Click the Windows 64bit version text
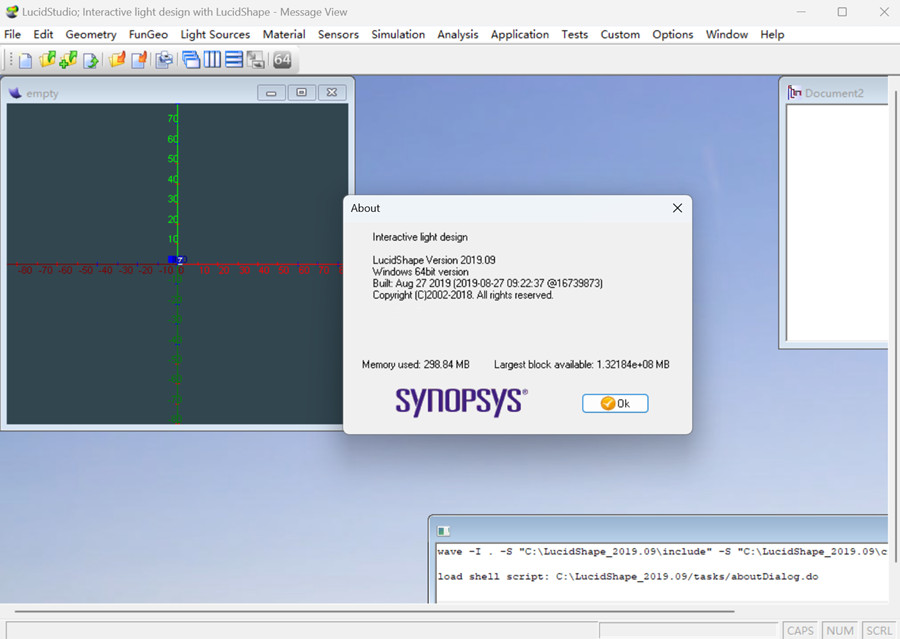 pos(420,272)
